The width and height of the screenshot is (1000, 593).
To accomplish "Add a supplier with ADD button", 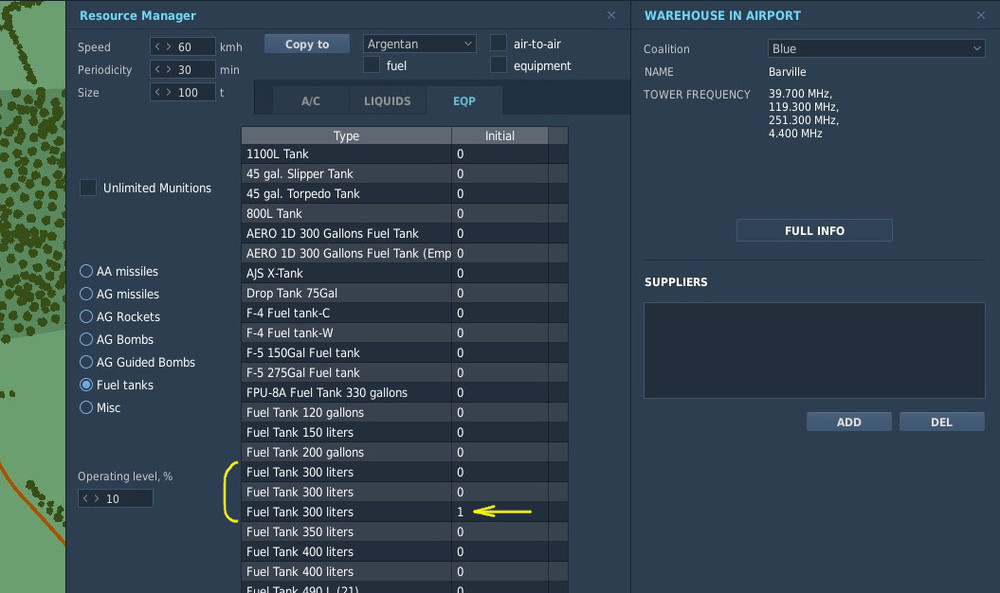I will point(849,422).
